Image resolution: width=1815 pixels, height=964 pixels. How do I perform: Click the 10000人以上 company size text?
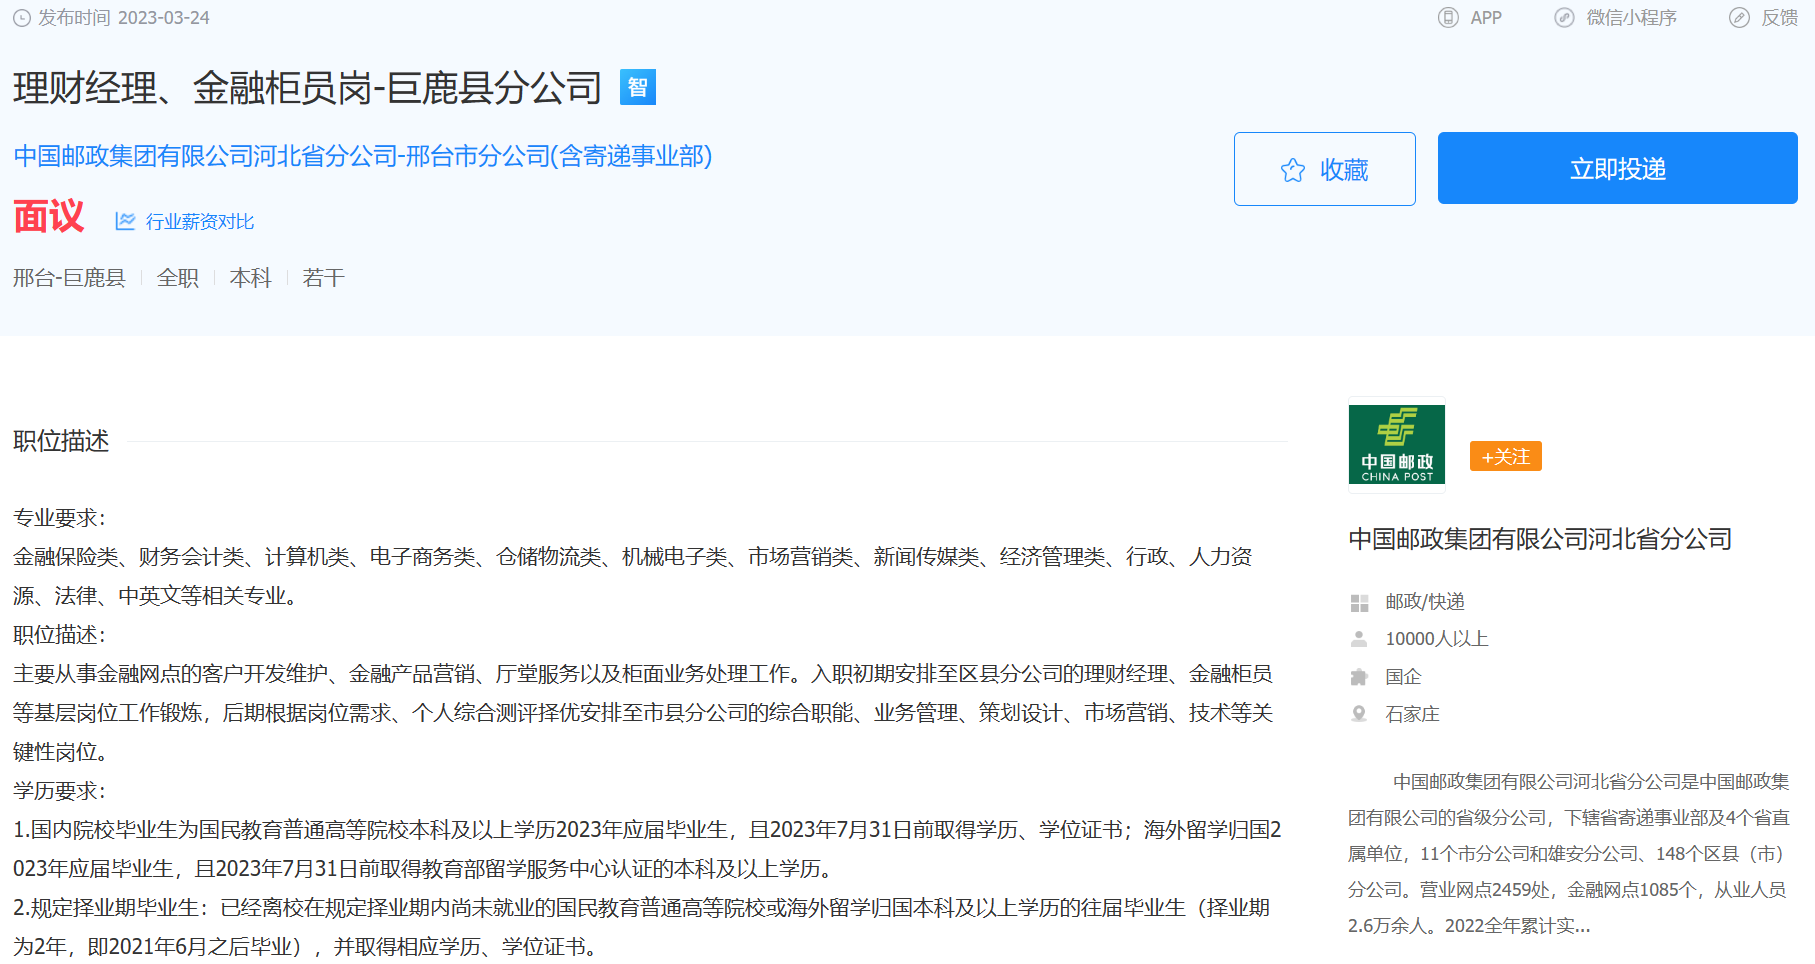[x=1437, y=639]
